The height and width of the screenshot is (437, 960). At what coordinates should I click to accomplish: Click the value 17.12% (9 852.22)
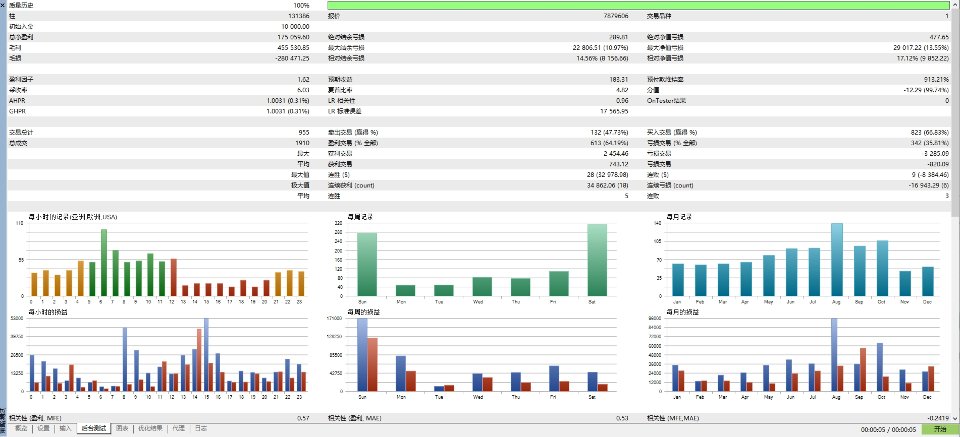coord(923,58)
